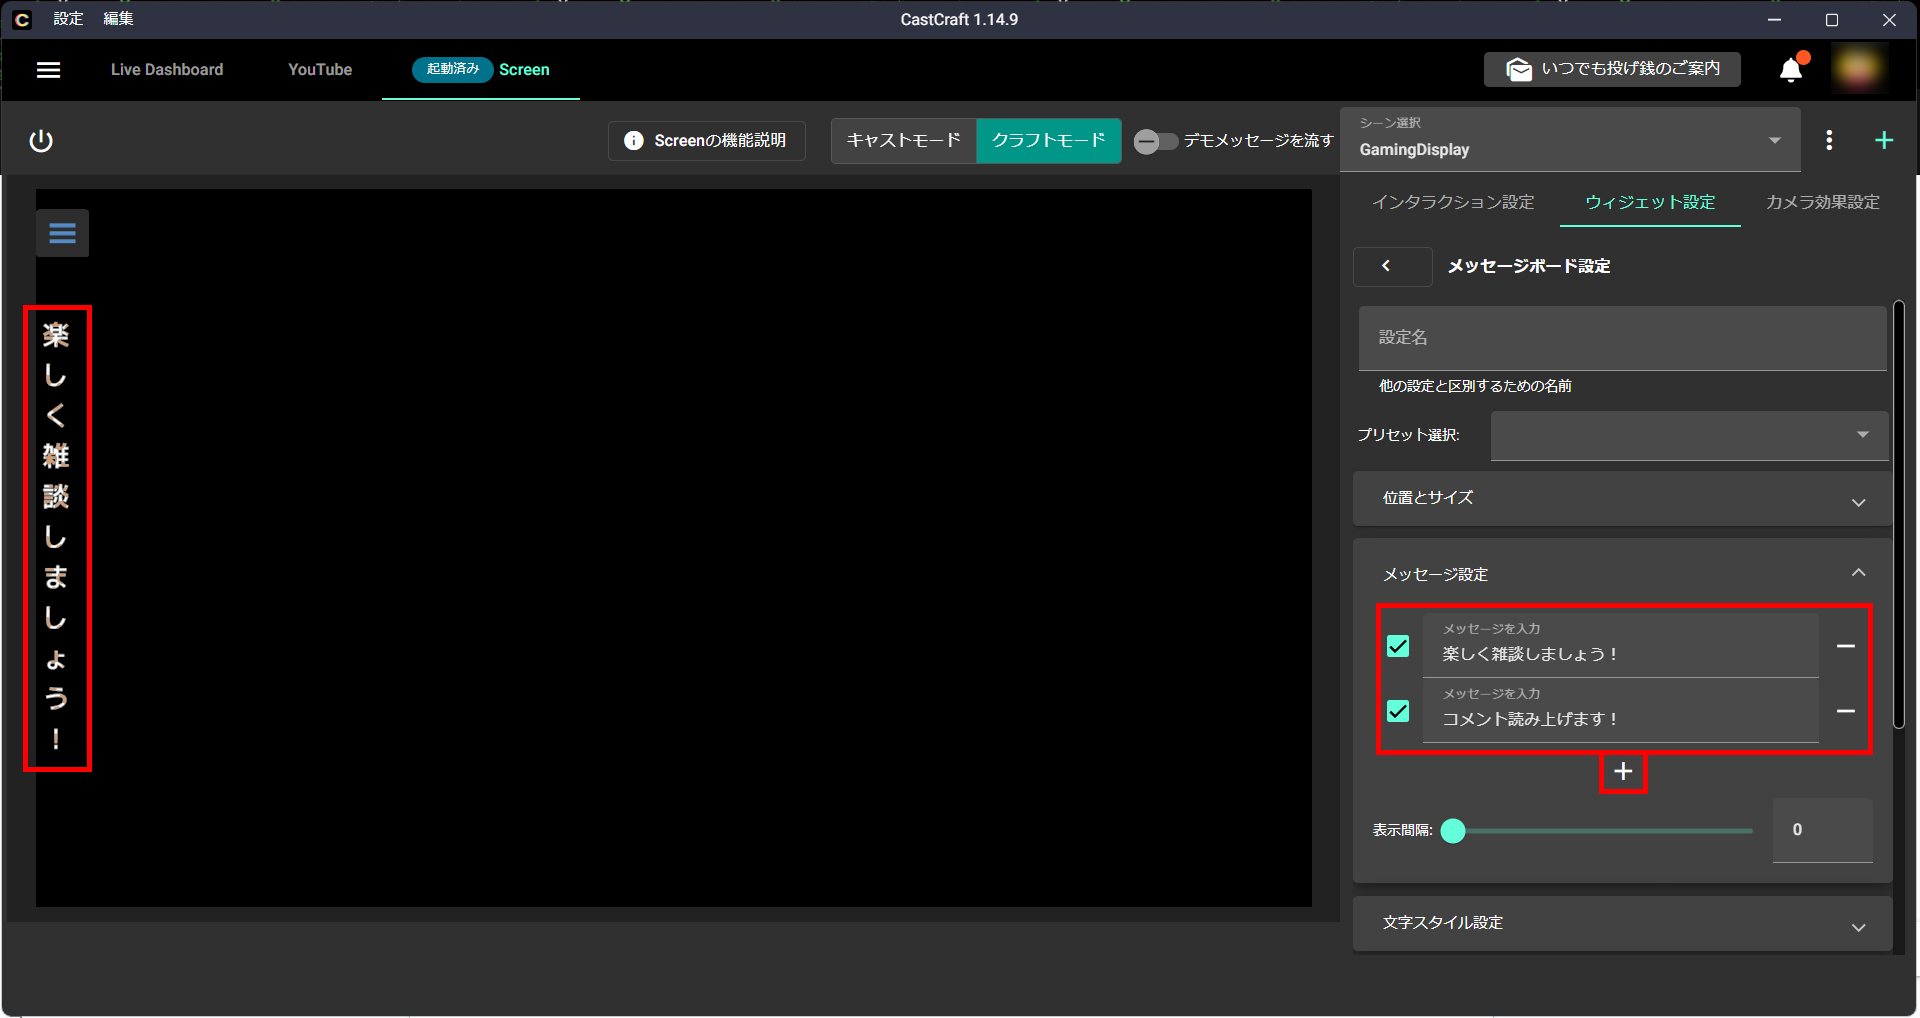
Task: Click the Screenの機能説明 button
Action: click(x=707, y=141)
